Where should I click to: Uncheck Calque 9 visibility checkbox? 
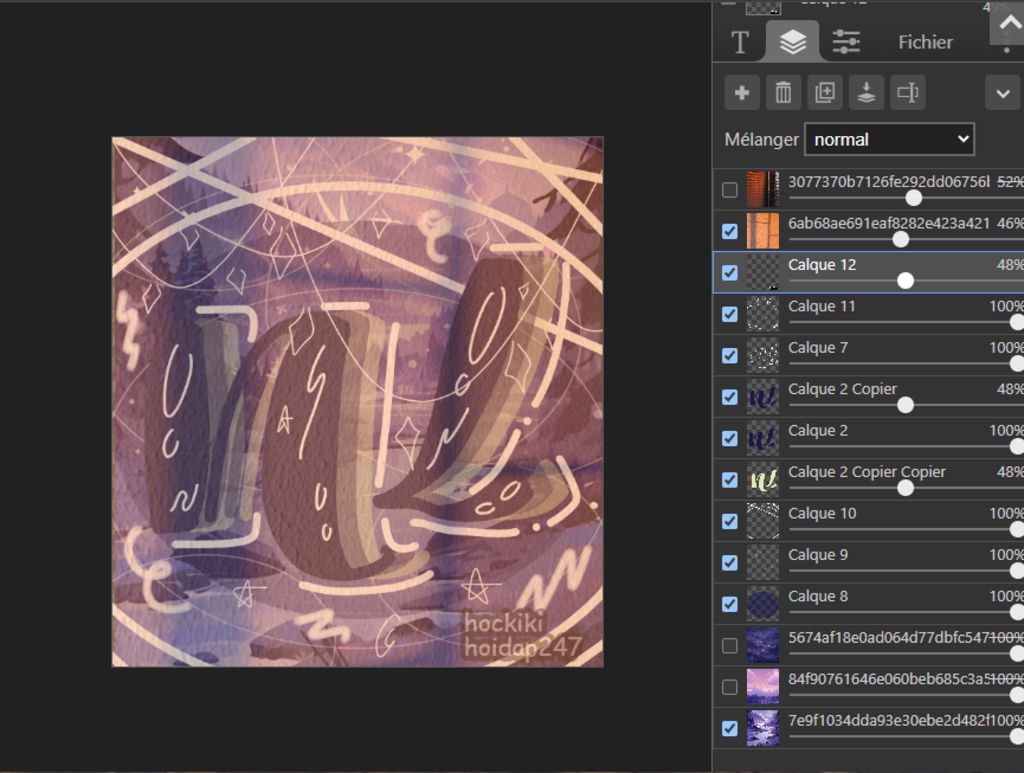[730, 563]
